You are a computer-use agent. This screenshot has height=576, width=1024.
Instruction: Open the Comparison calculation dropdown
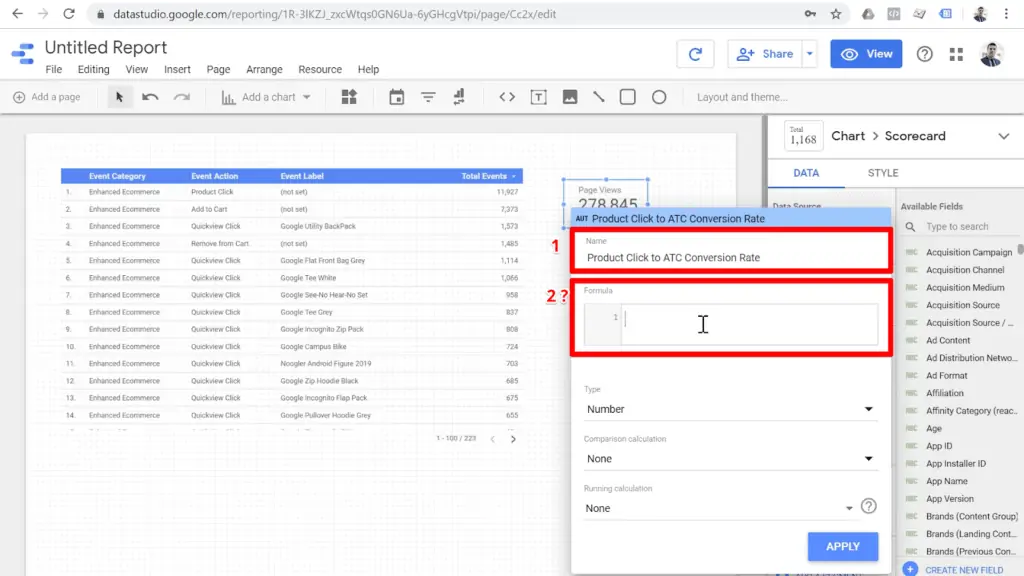730,458
